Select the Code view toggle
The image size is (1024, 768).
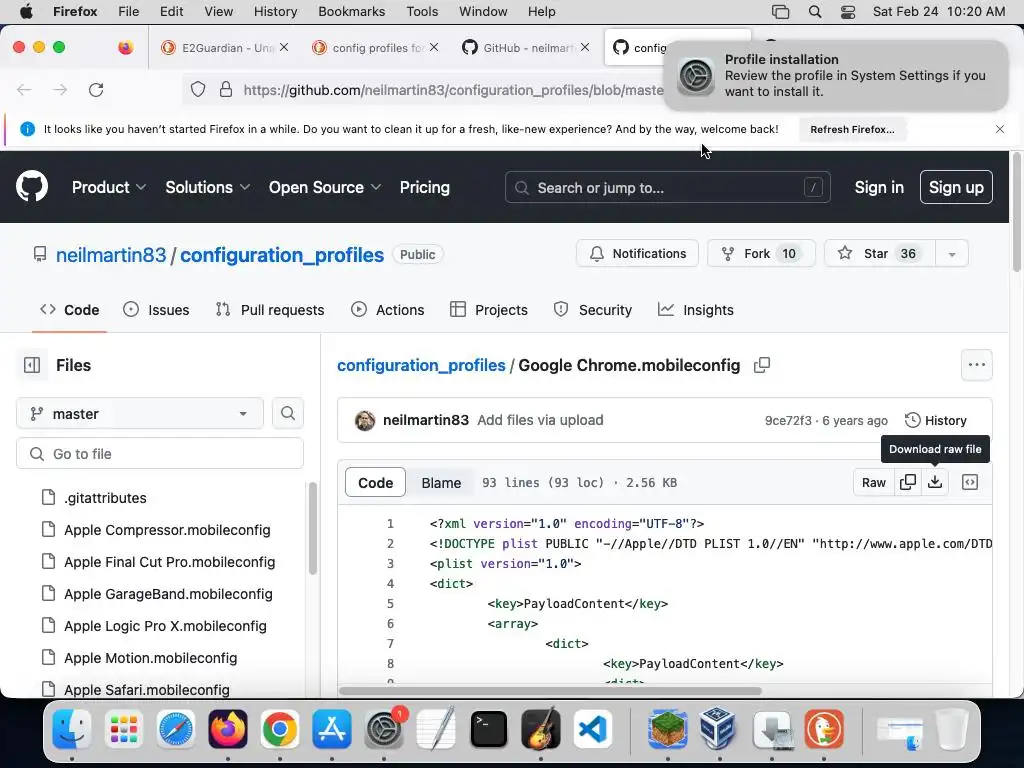376,483
